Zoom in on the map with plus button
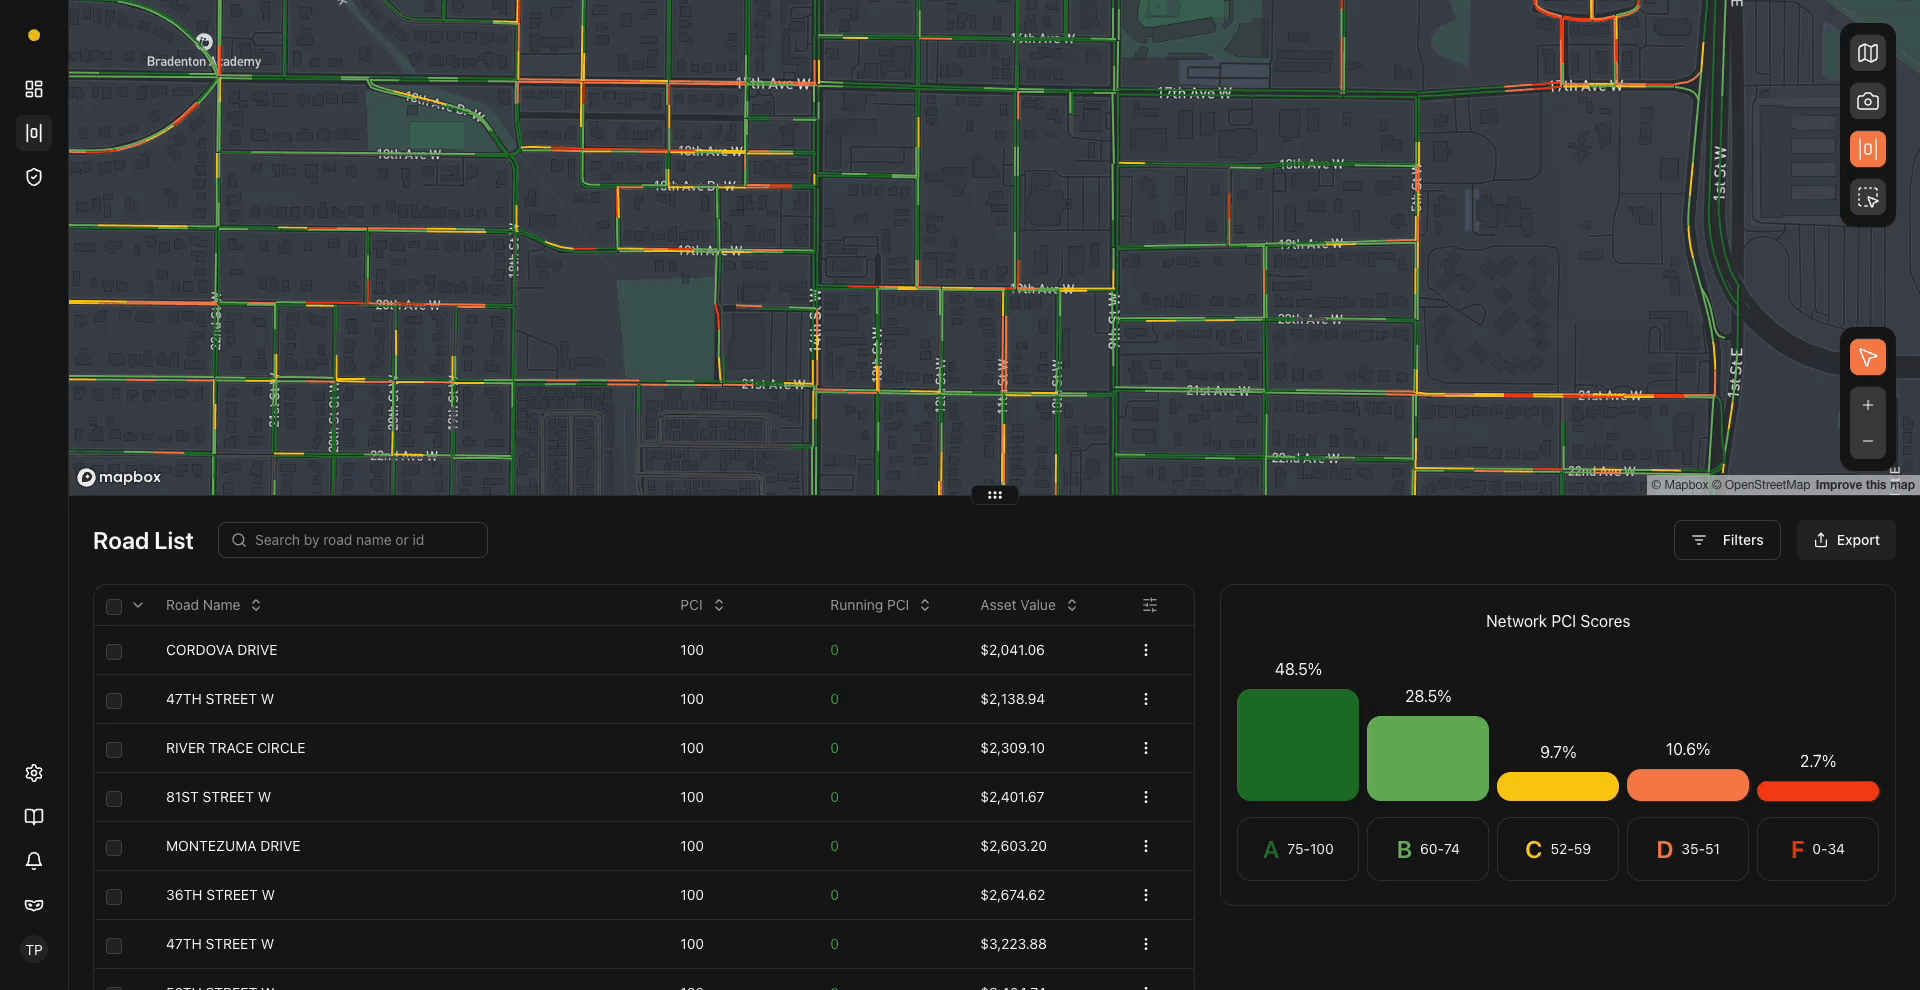 click(x=1867, y=405)
